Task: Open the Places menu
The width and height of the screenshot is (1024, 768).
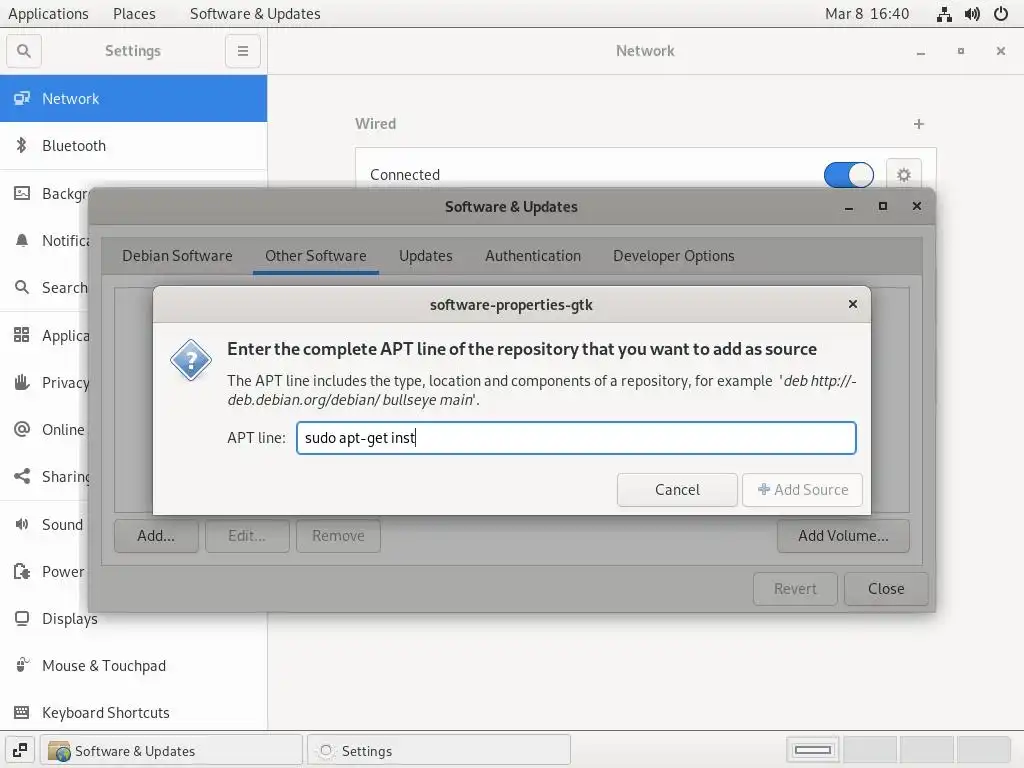Action: tap(134, 14)
